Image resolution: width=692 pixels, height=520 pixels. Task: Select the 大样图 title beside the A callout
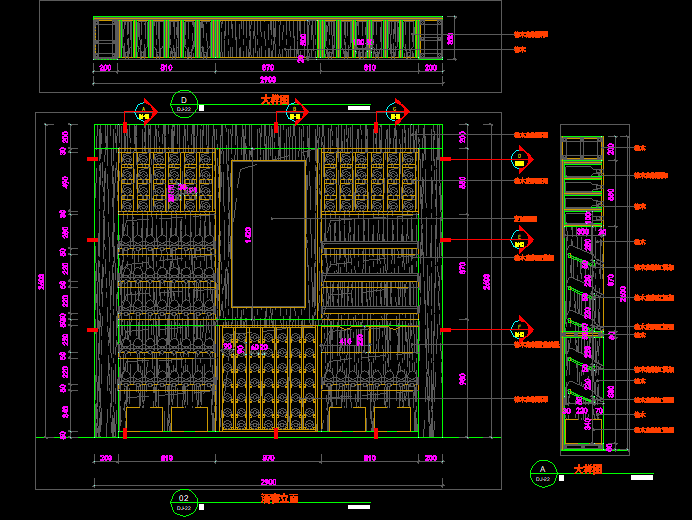588,469
